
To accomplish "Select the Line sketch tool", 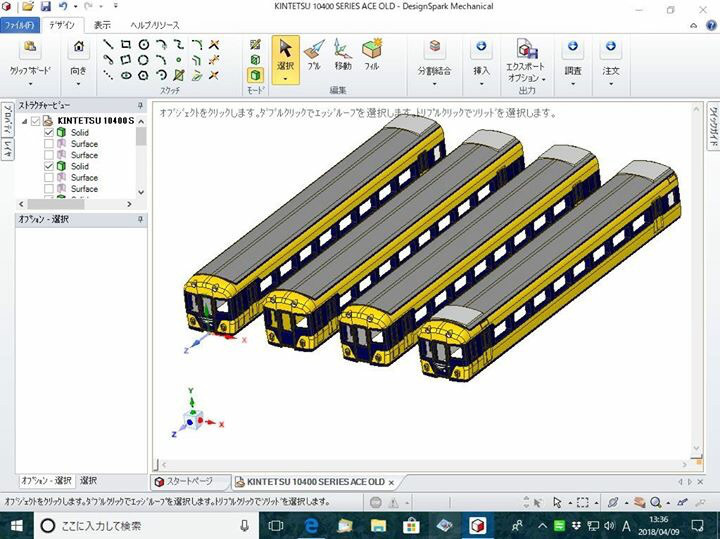I will tap(108, 45).
